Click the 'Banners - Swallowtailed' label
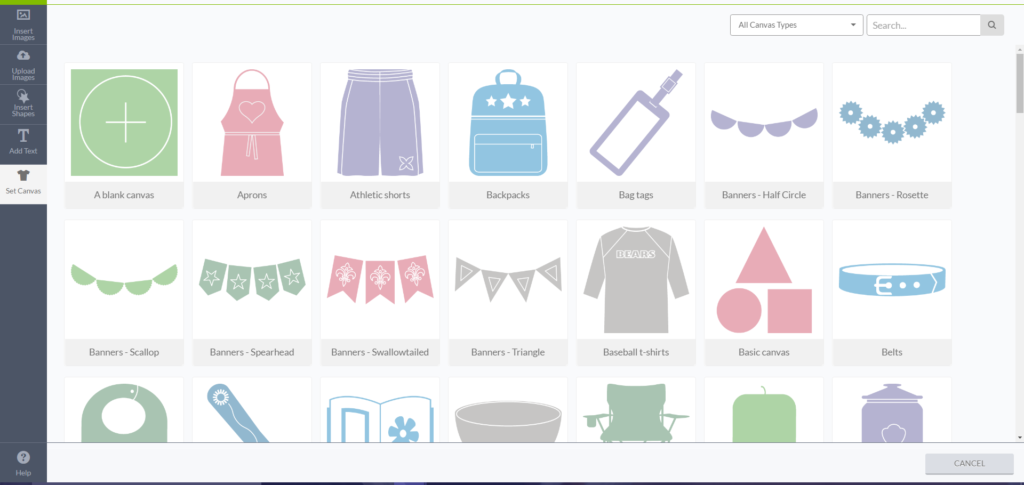This screenshot has height=485, width=1024. (x=379, y=352)
